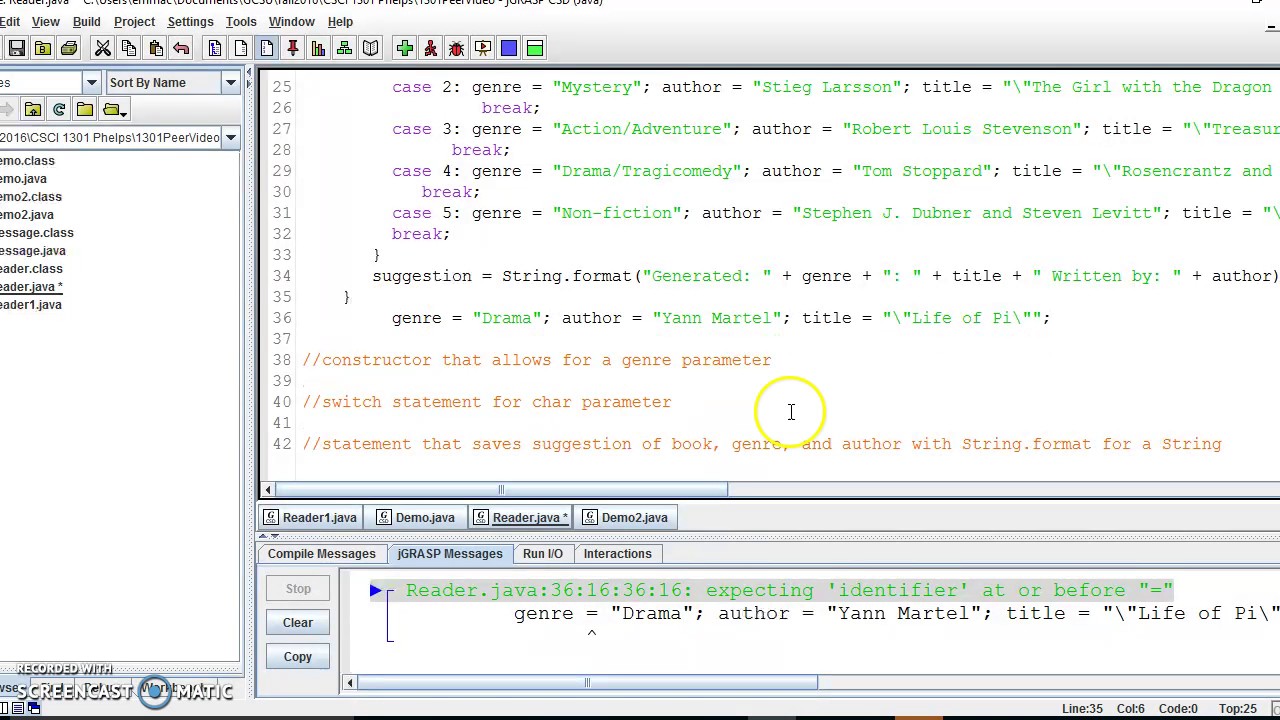Click the Stop button

pos(298,589)
